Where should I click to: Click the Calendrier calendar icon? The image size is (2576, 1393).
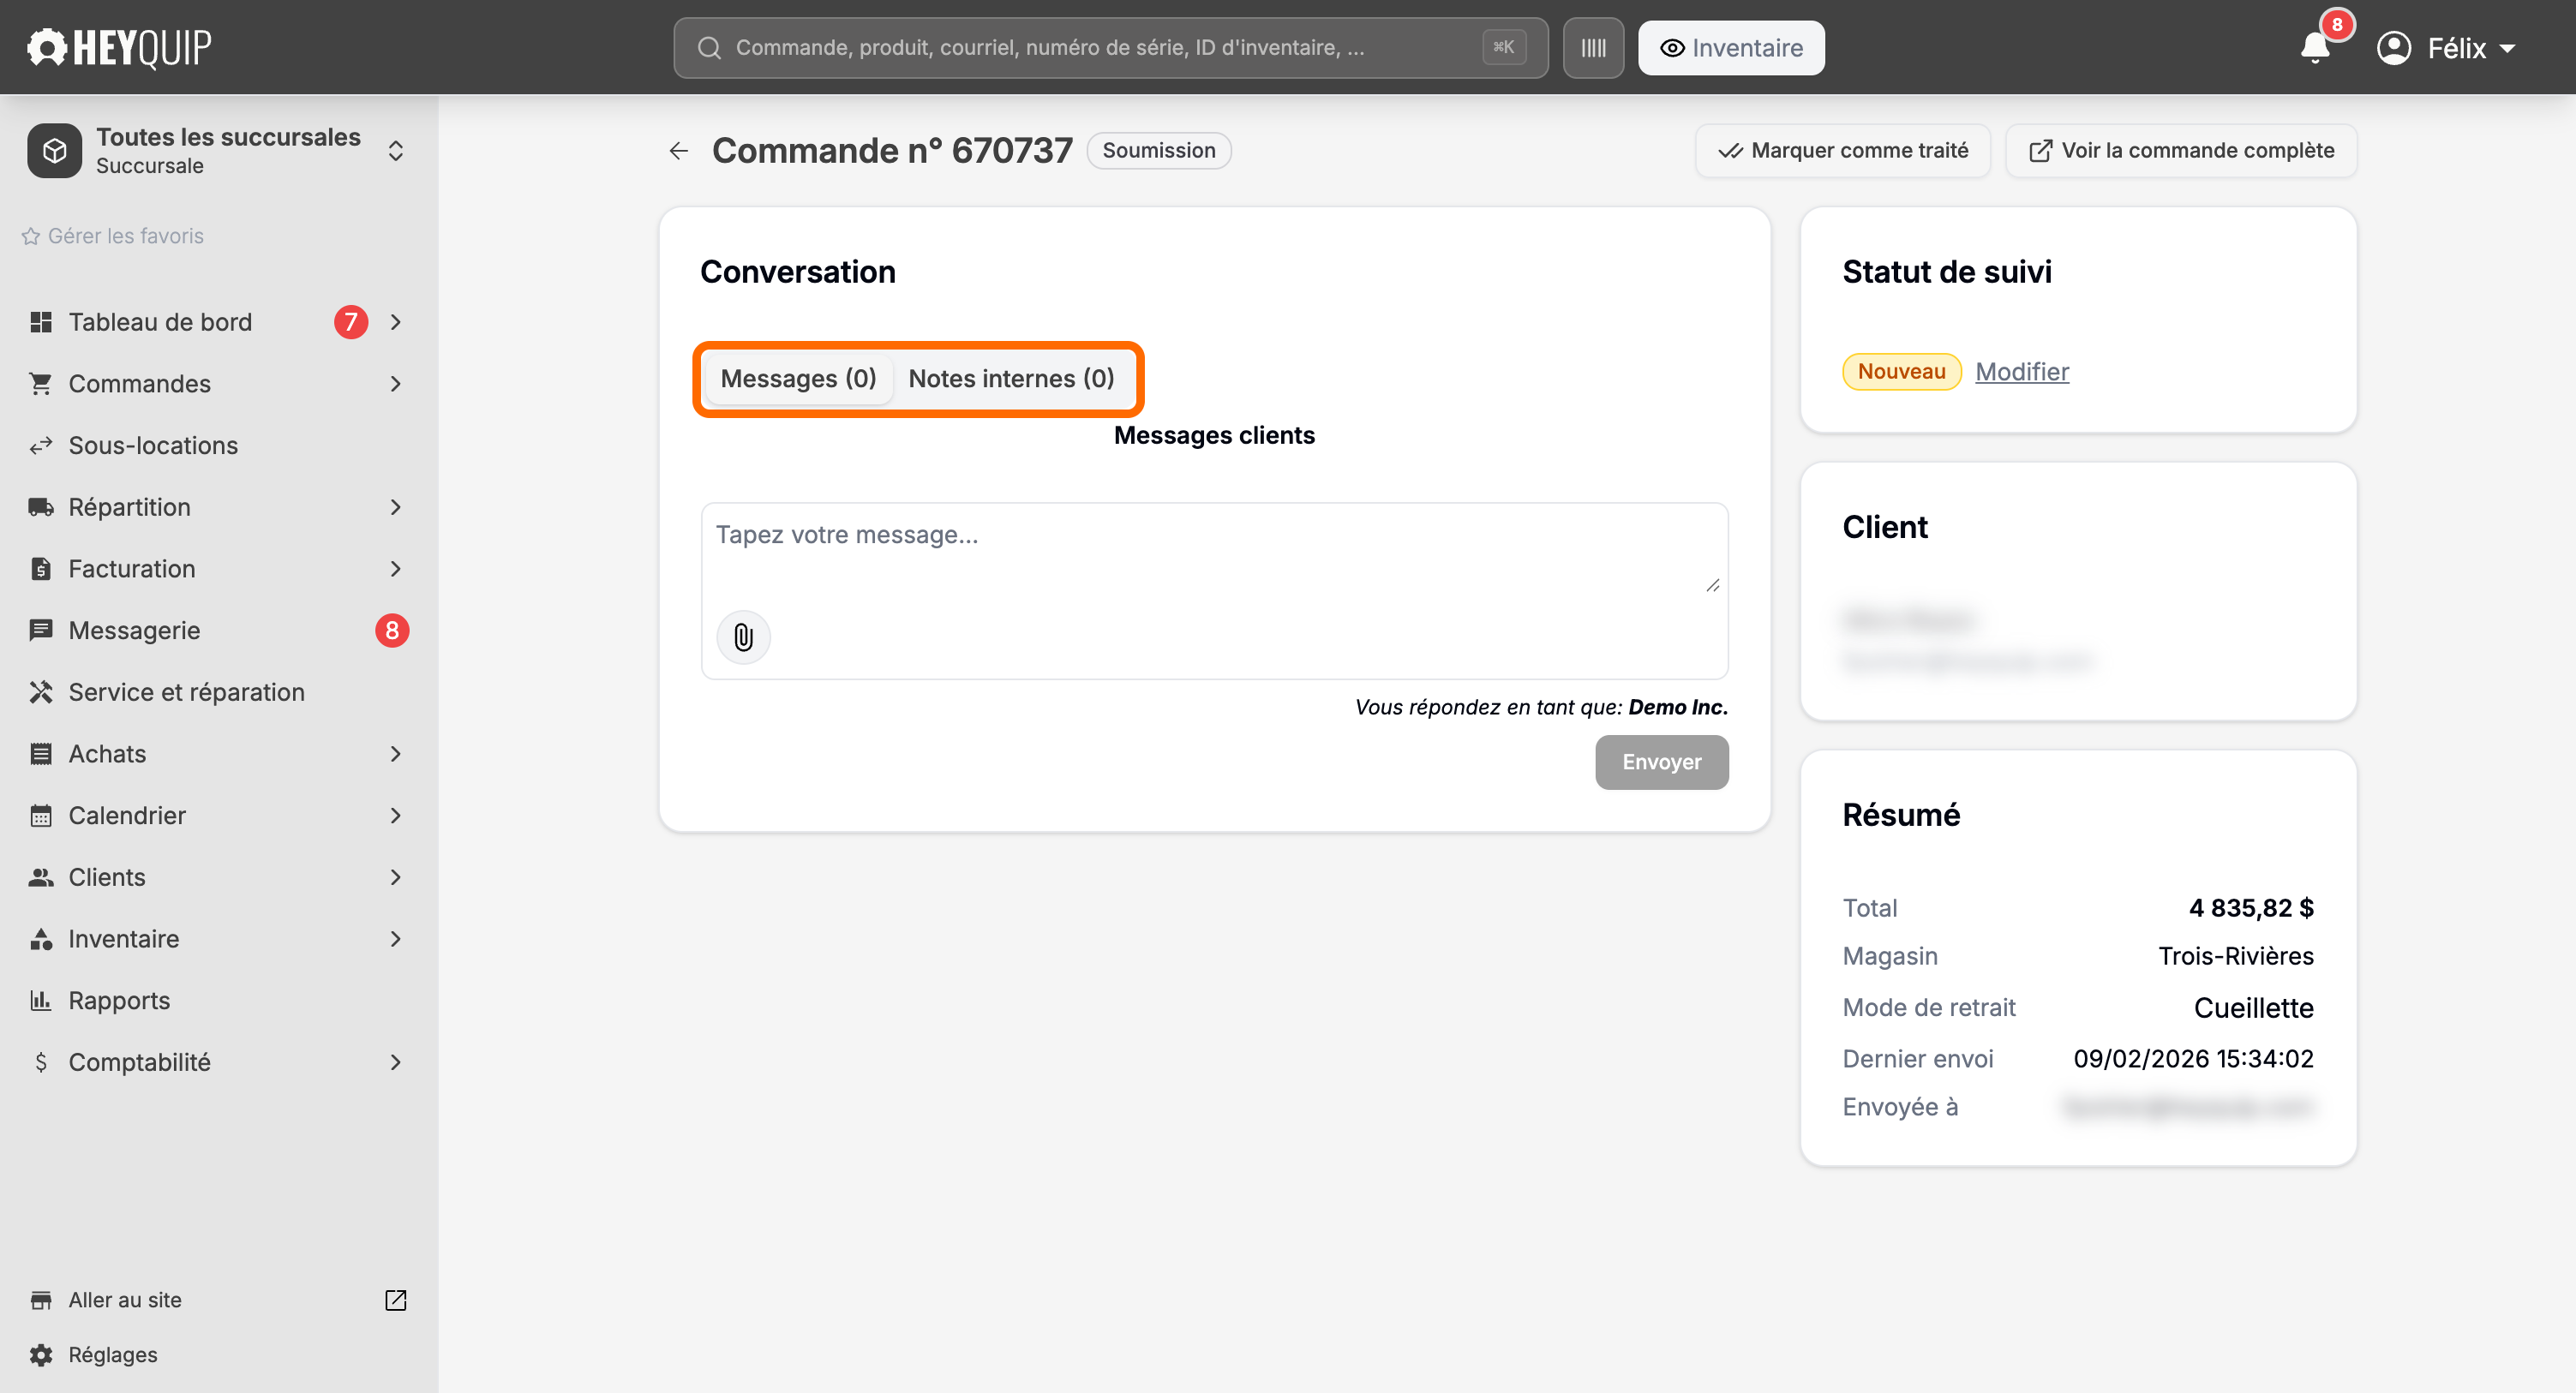41,816
